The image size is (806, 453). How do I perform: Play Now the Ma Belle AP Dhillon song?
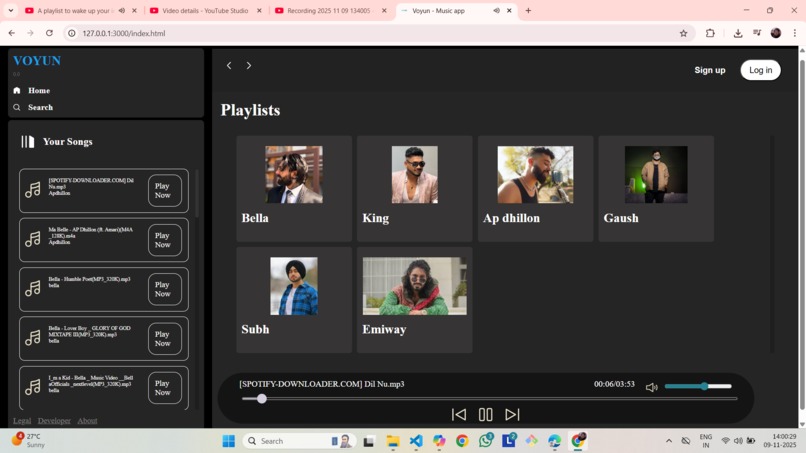[164, 240]
